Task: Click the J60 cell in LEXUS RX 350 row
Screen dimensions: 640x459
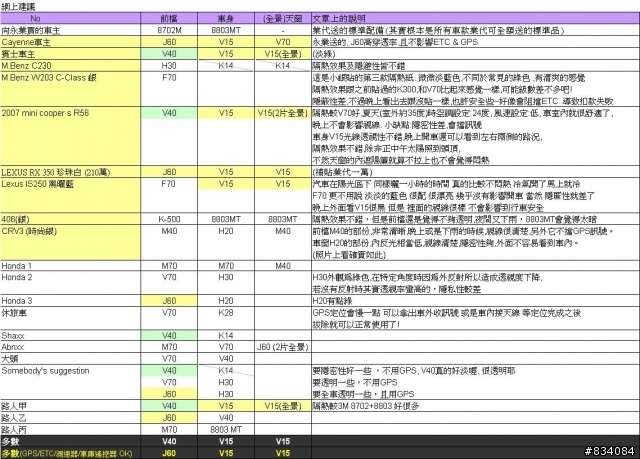Action: (x=169, y=172)
